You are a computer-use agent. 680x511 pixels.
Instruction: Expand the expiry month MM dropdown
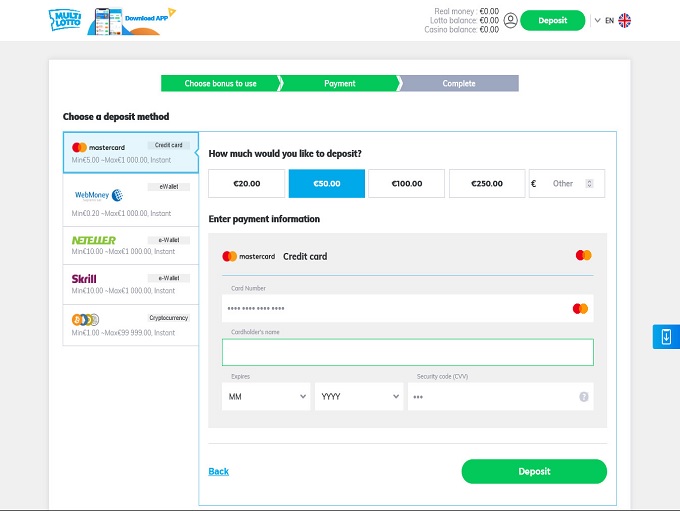(x=266, y=397)
